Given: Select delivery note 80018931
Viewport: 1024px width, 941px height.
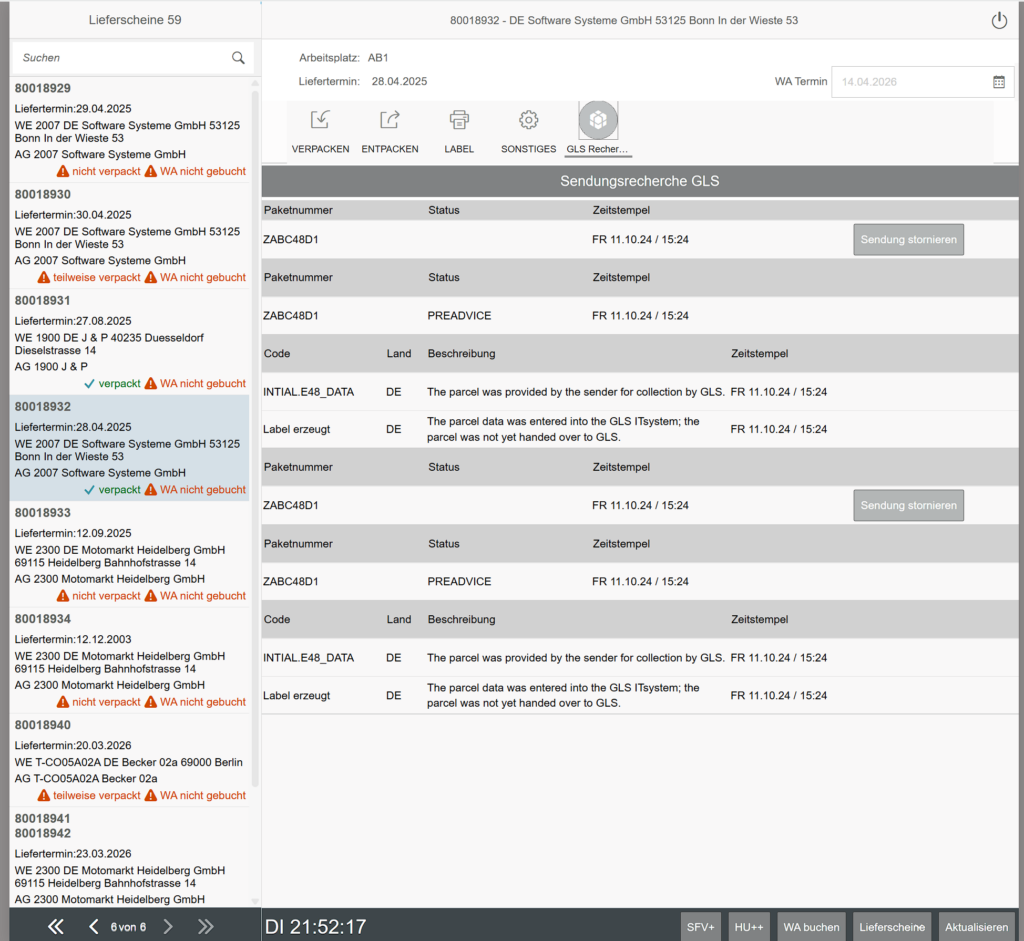Looking at the screenshot, I should tap(130, 341).
